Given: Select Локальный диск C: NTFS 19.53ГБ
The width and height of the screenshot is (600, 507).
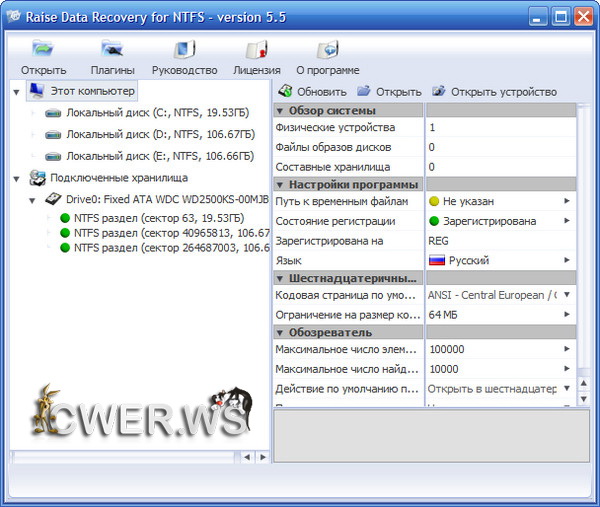Looking at the screenshot, I should pos(158,113).
